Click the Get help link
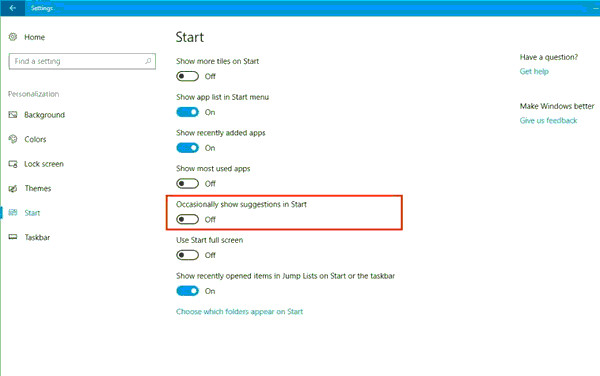The image size is (600, 376). 534,71
